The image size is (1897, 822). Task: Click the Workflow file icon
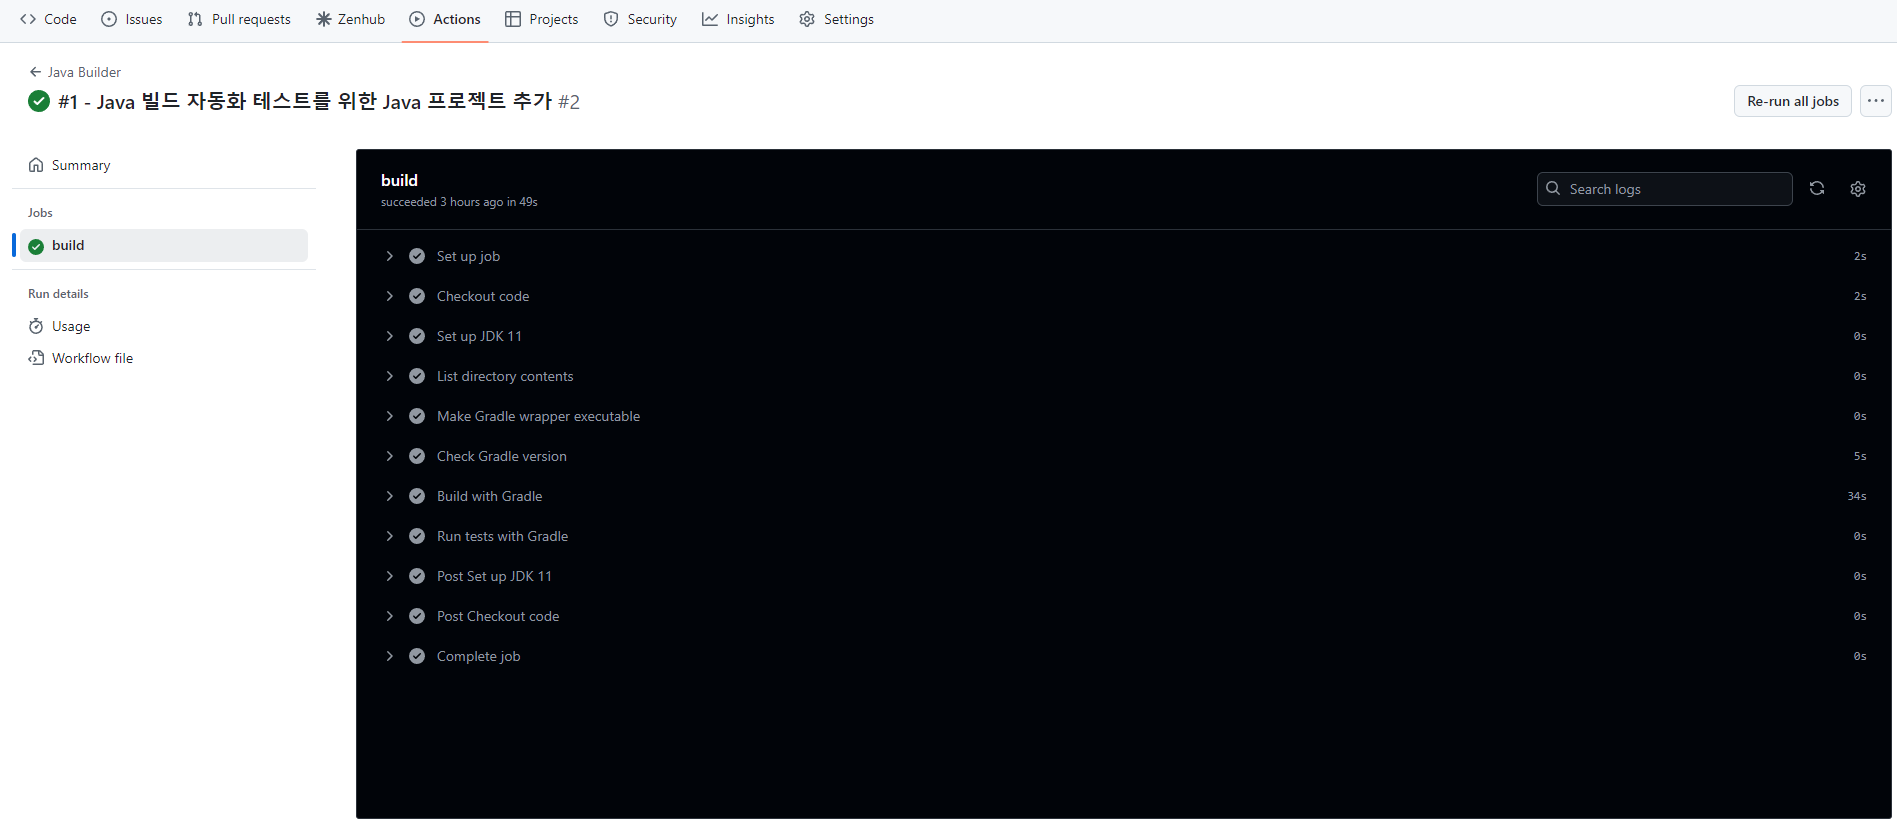click(36, 358)
